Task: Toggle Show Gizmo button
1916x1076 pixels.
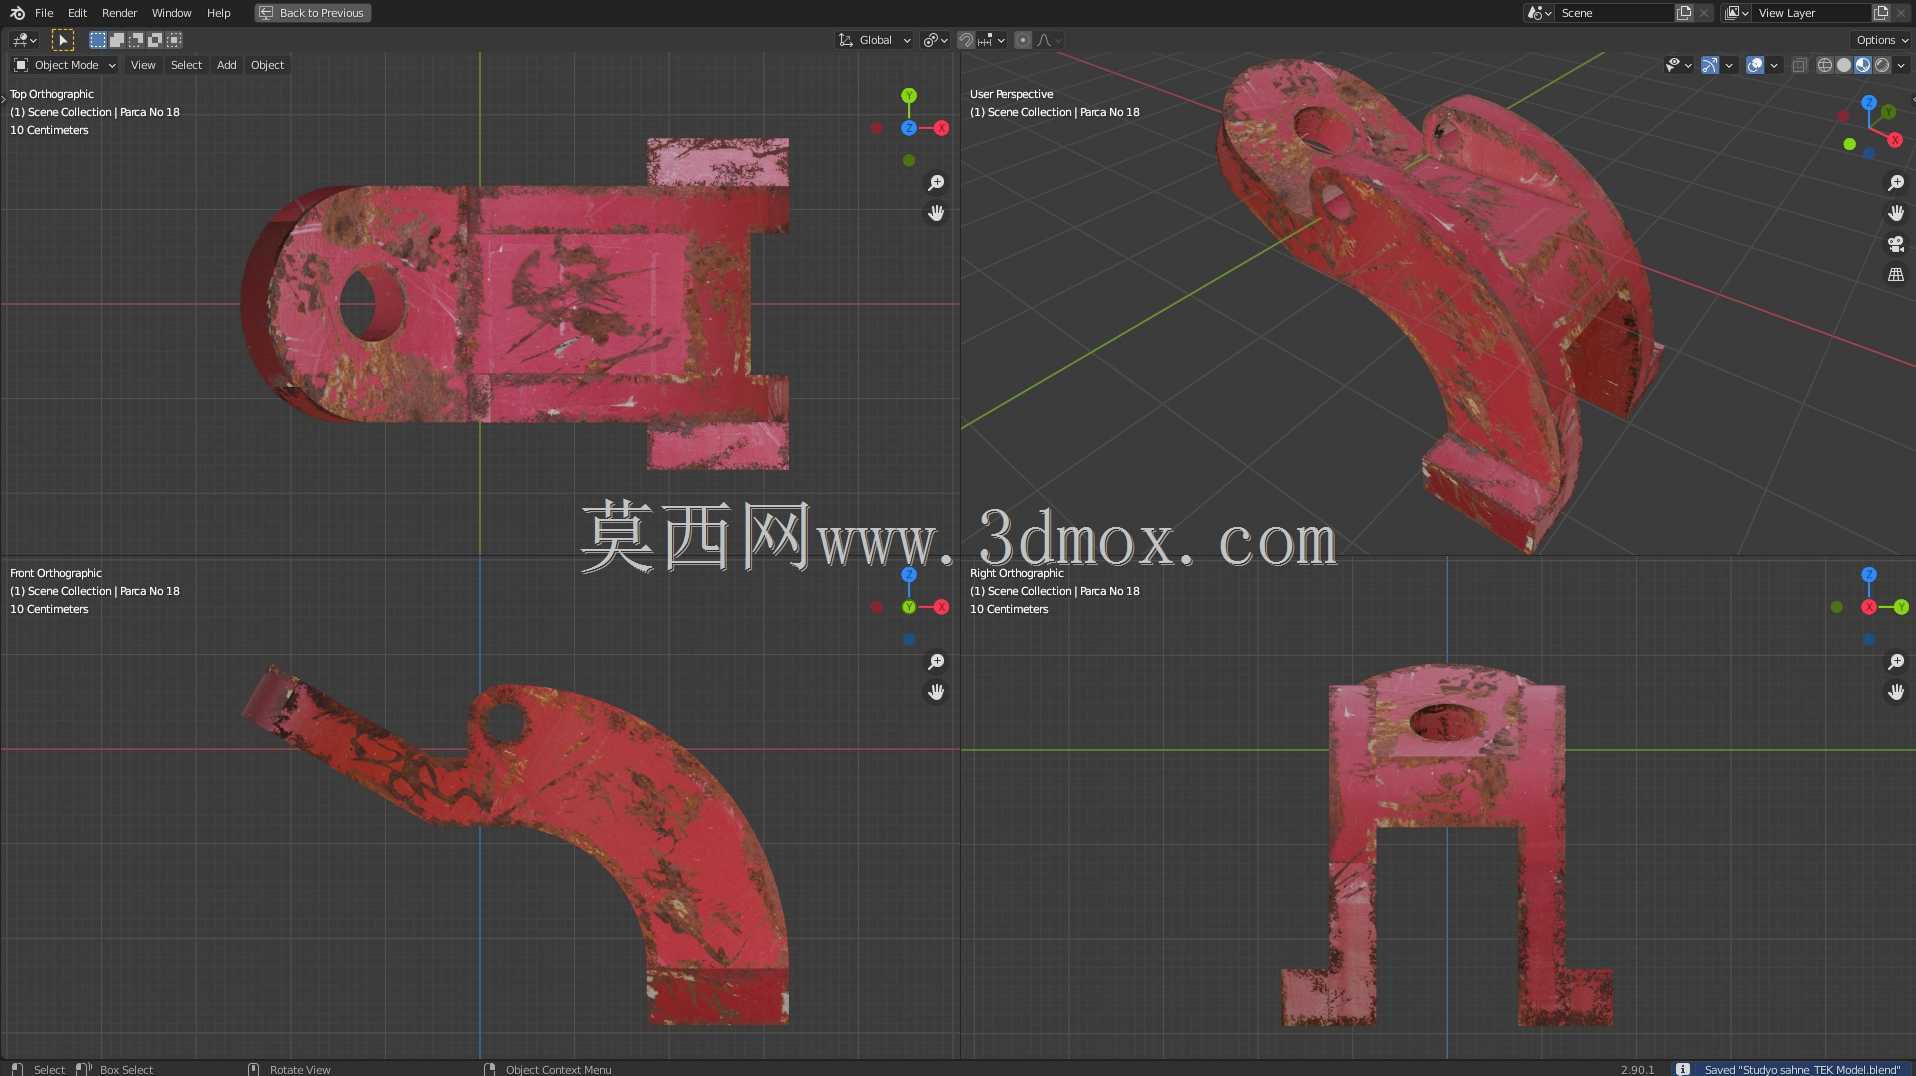Action: pyautogui.click(x=1710, y=65)
